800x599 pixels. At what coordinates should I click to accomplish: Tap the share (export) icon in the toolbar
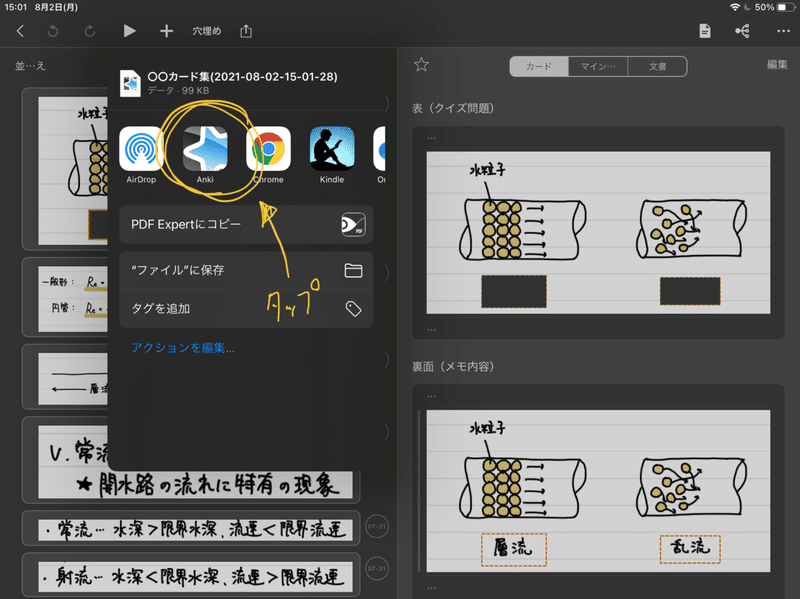[246, 31]
